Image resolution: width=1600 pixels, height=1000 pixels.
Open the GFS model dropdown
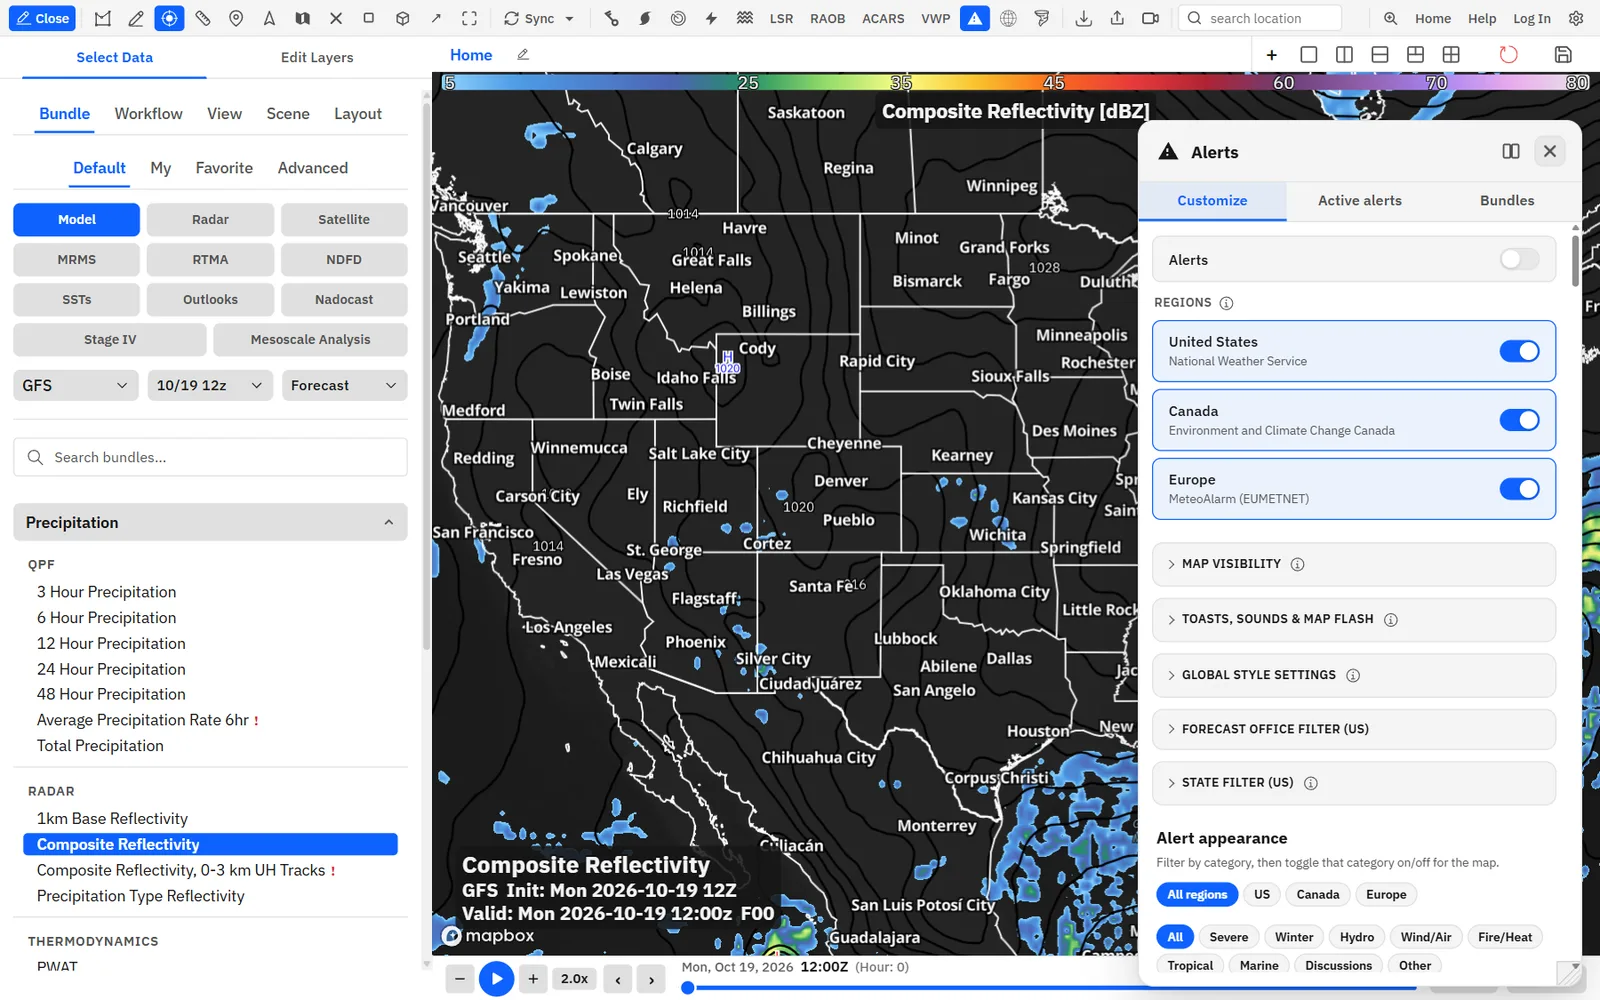[x=76, y=385]
